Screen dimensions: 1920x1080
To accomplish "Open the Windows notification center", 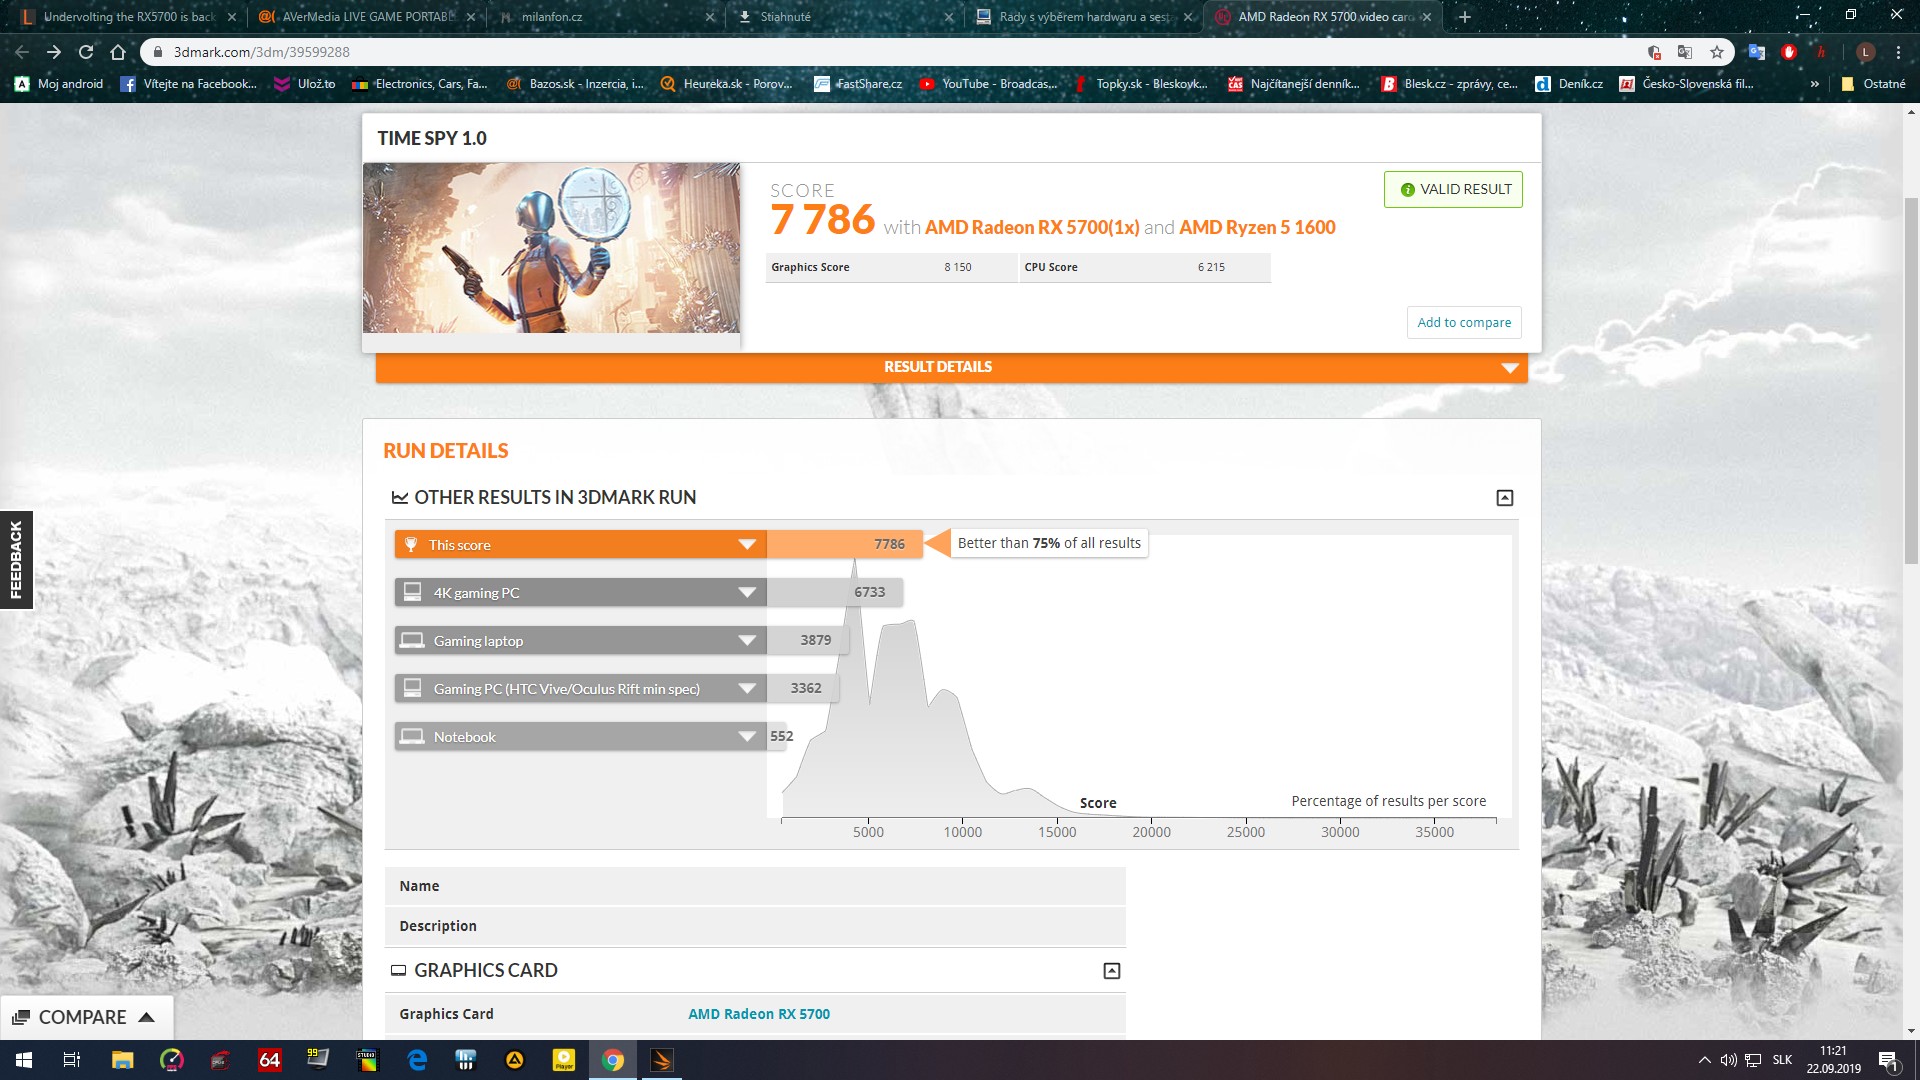I will point(1888,1060).
